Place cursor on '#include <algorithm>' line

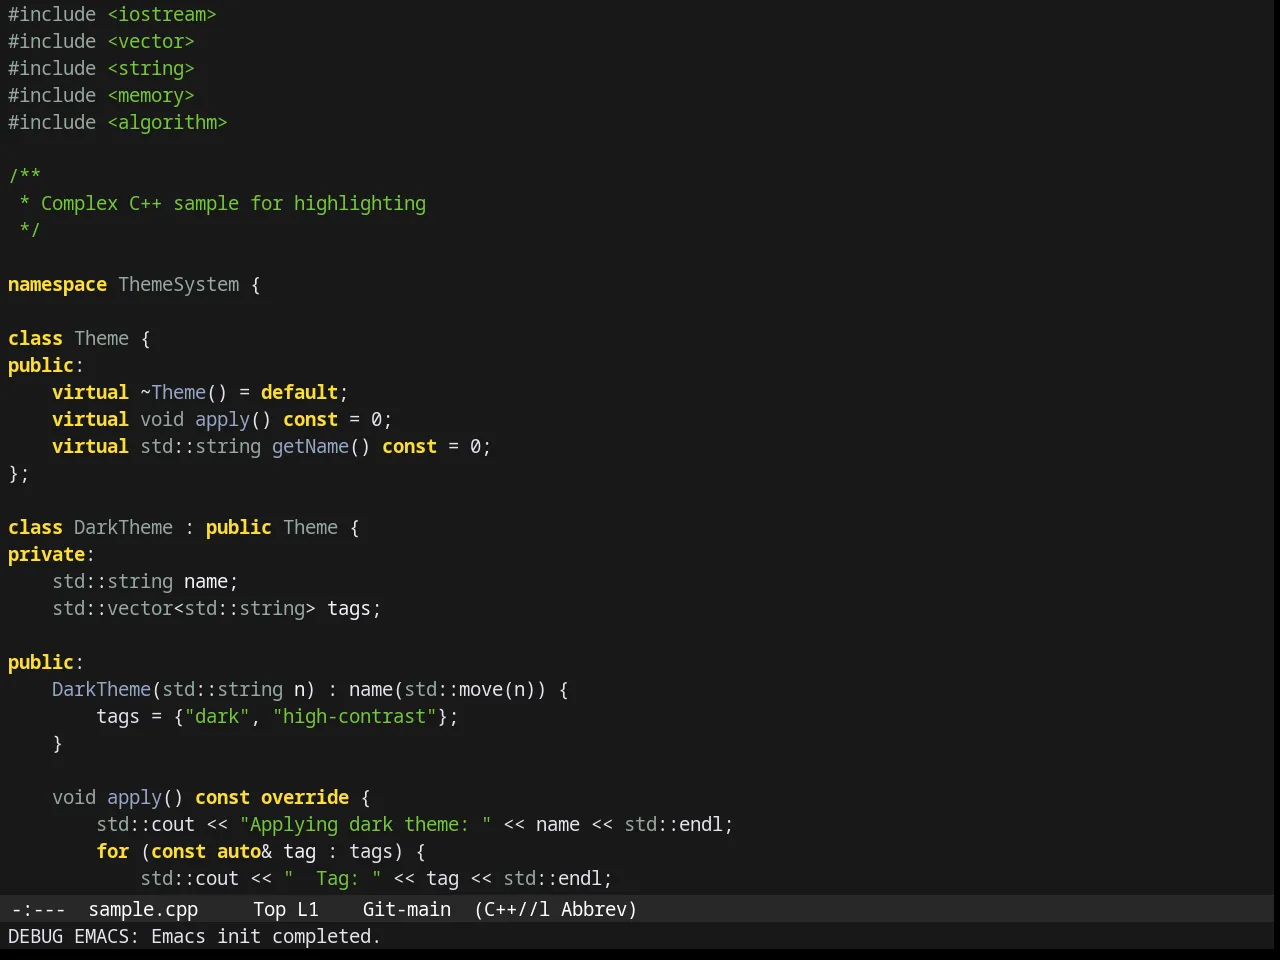[118, 122]
